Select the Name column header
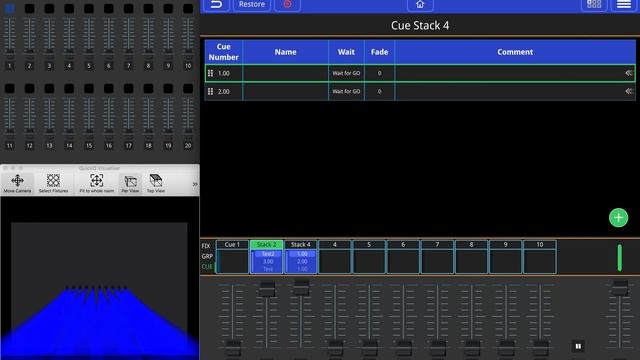Screen dimensions: 640x360 (285, 52)
